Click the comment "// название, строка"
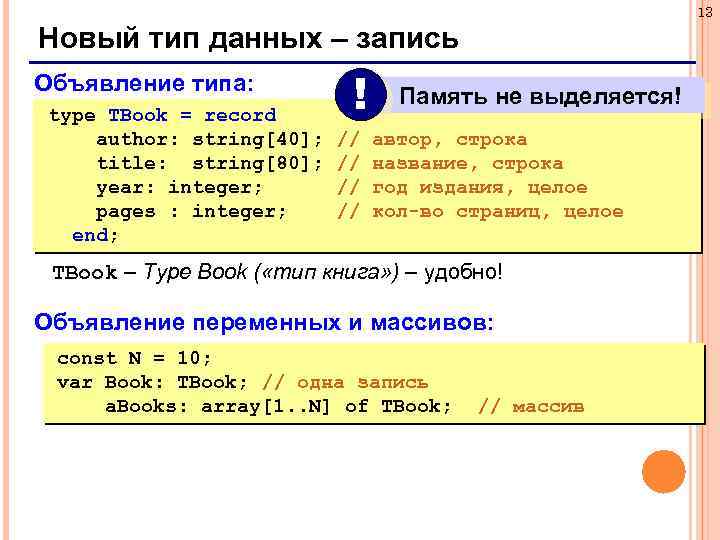 point(450,163)
